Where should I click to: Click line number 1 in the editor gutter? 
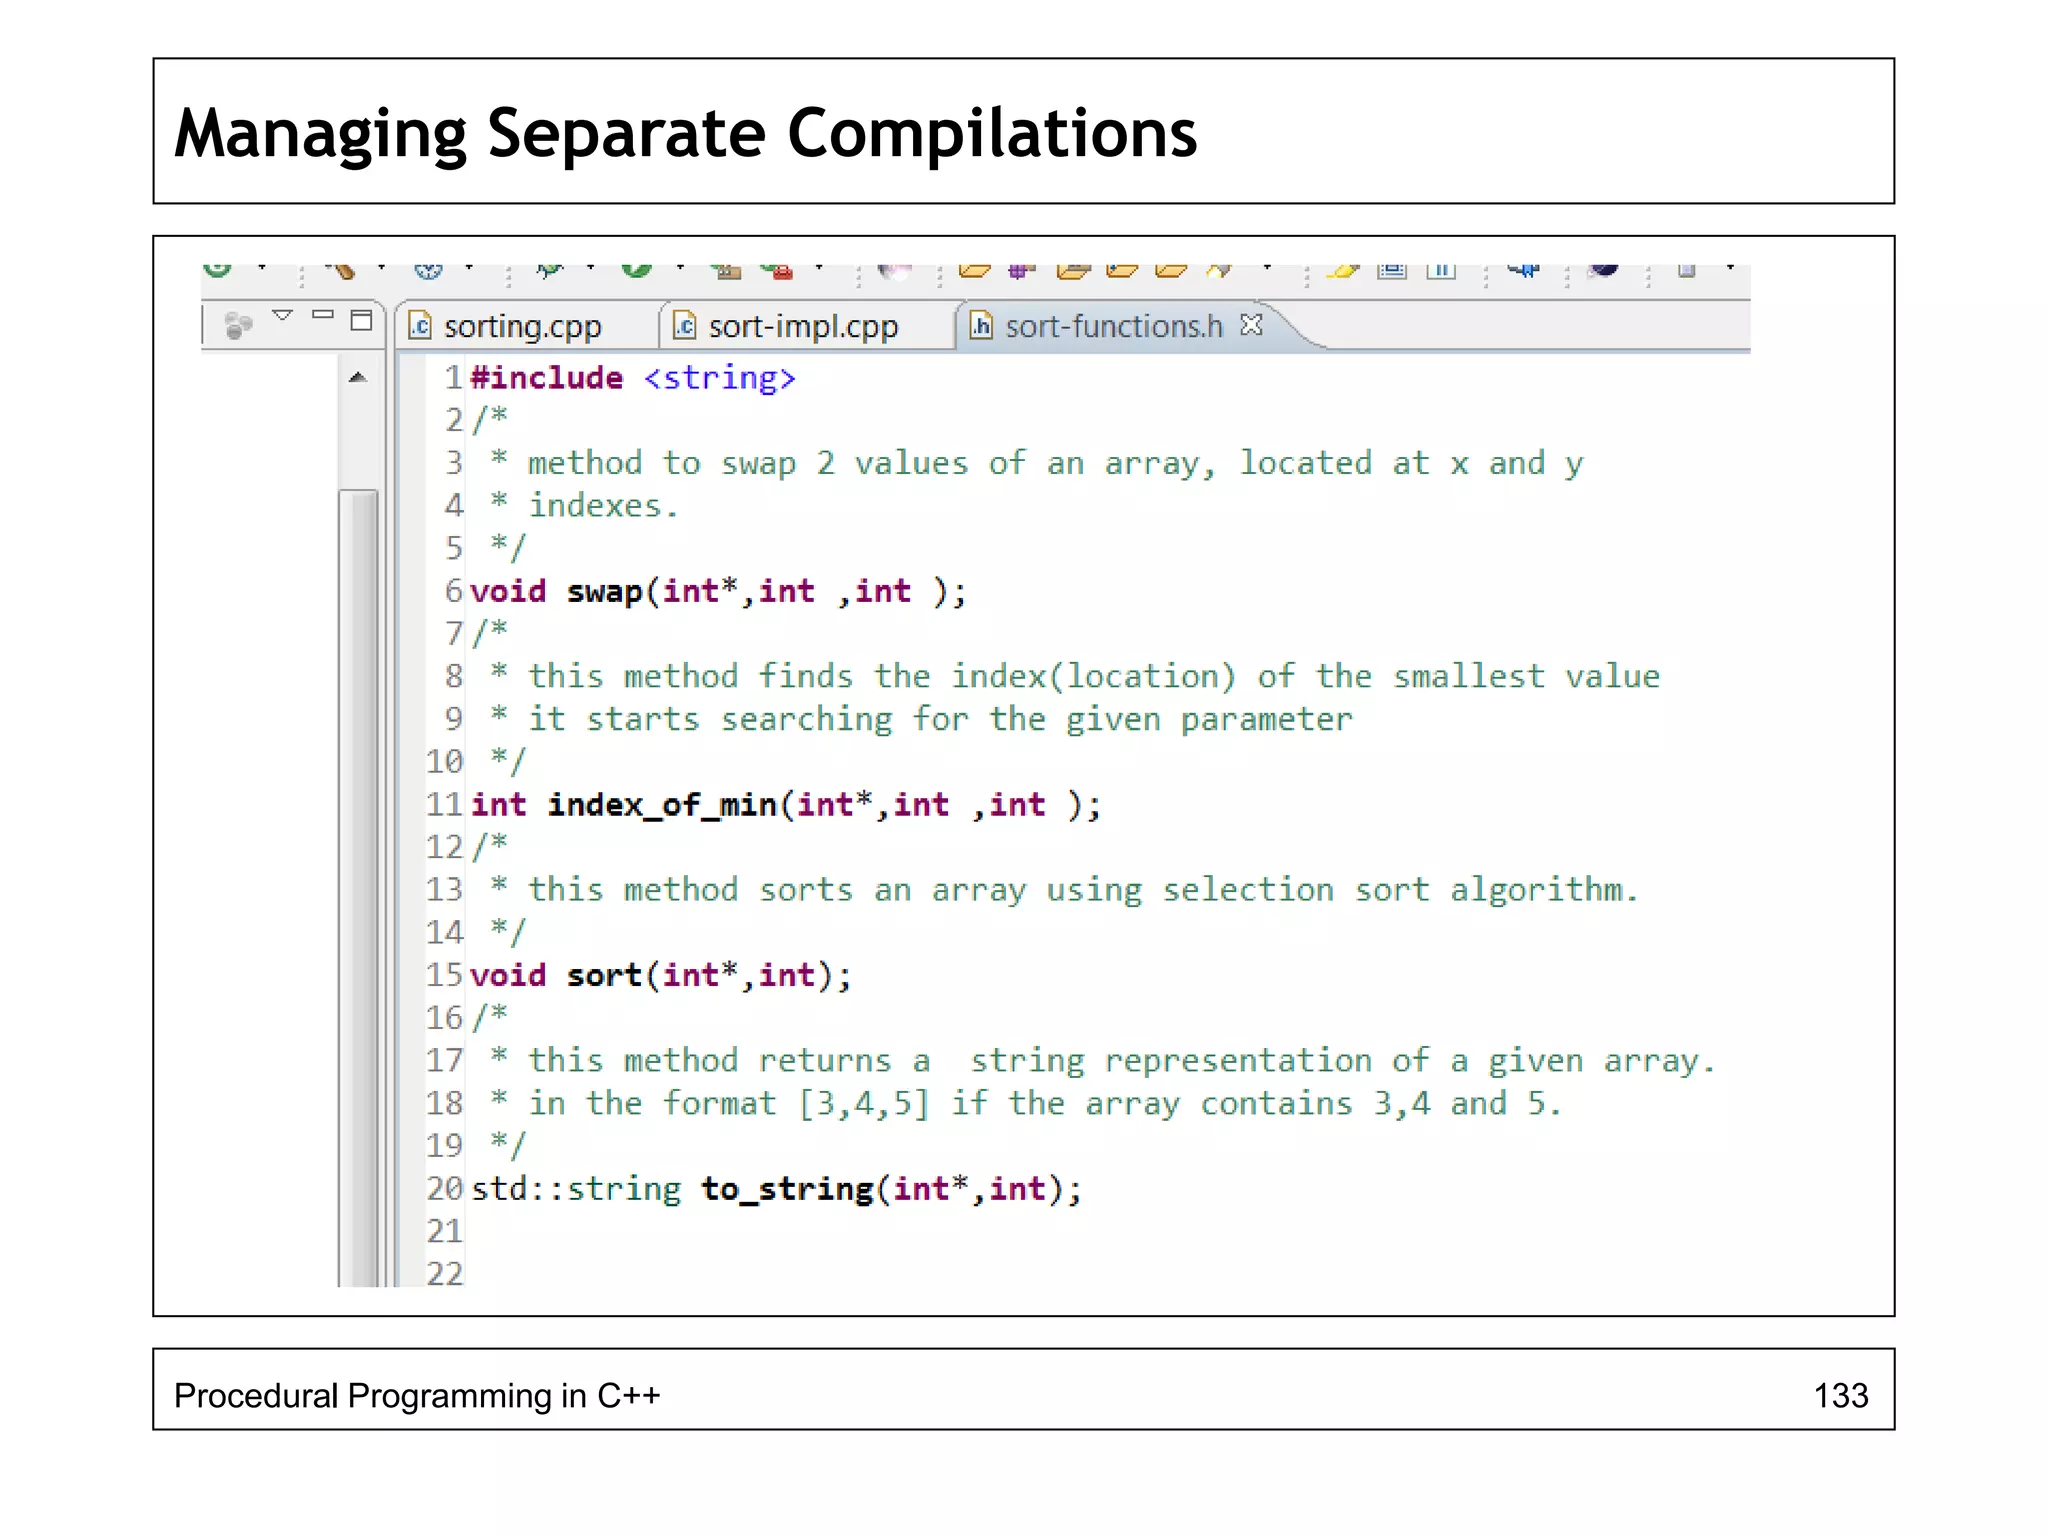tap(454, 378)
